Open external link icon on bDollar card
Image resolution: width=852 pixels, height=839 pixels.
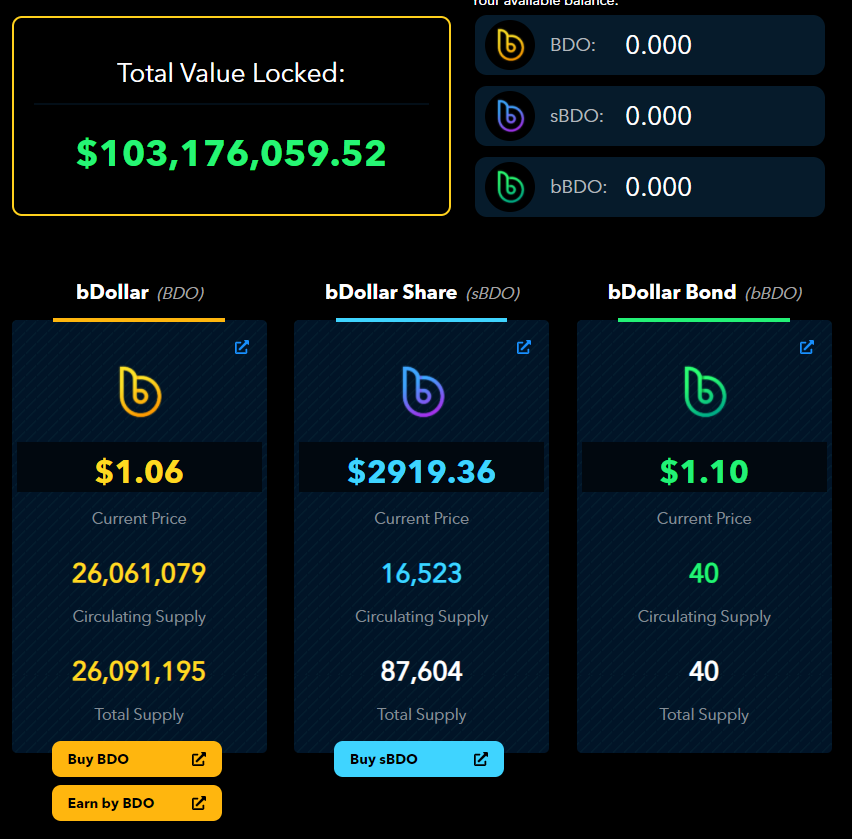coord(242,347)
